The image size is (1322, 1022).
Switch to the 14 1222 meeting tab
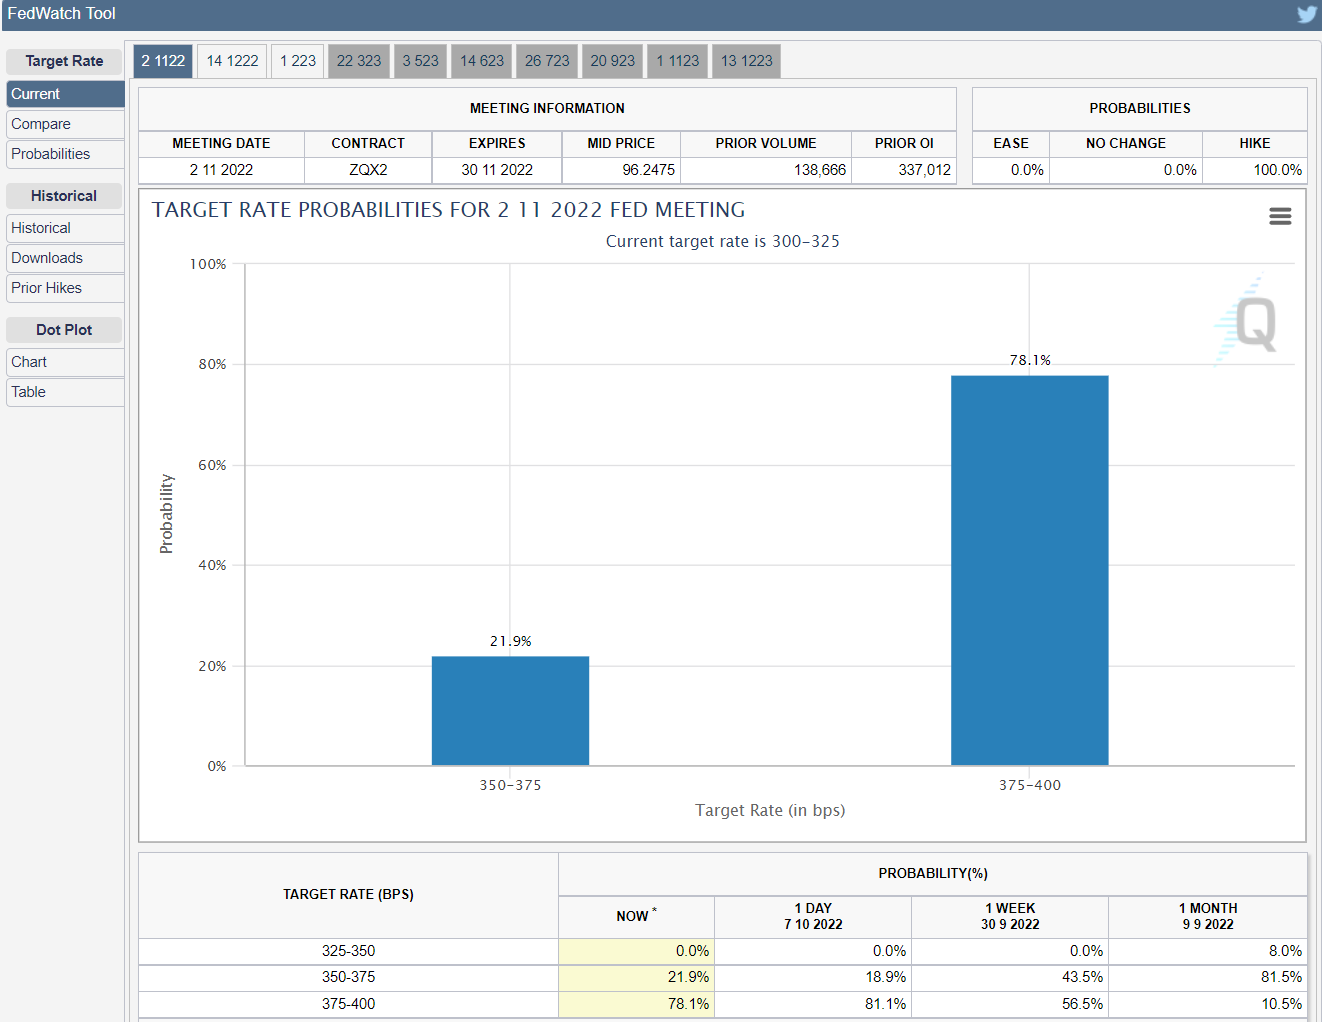coord(232,61)
